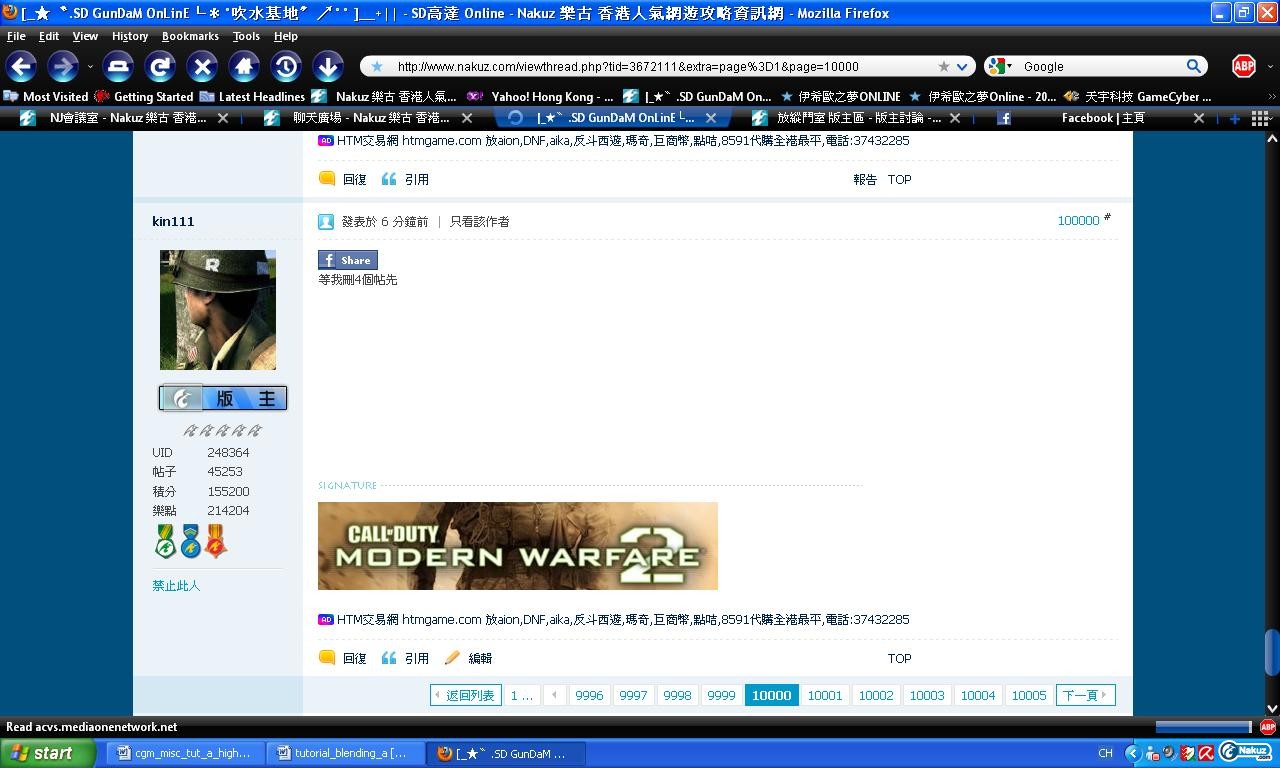The height and width of the screenshot is (768, 1280).
Task: Open the History clock toolbar icon
Action: [x=286, y=66]
